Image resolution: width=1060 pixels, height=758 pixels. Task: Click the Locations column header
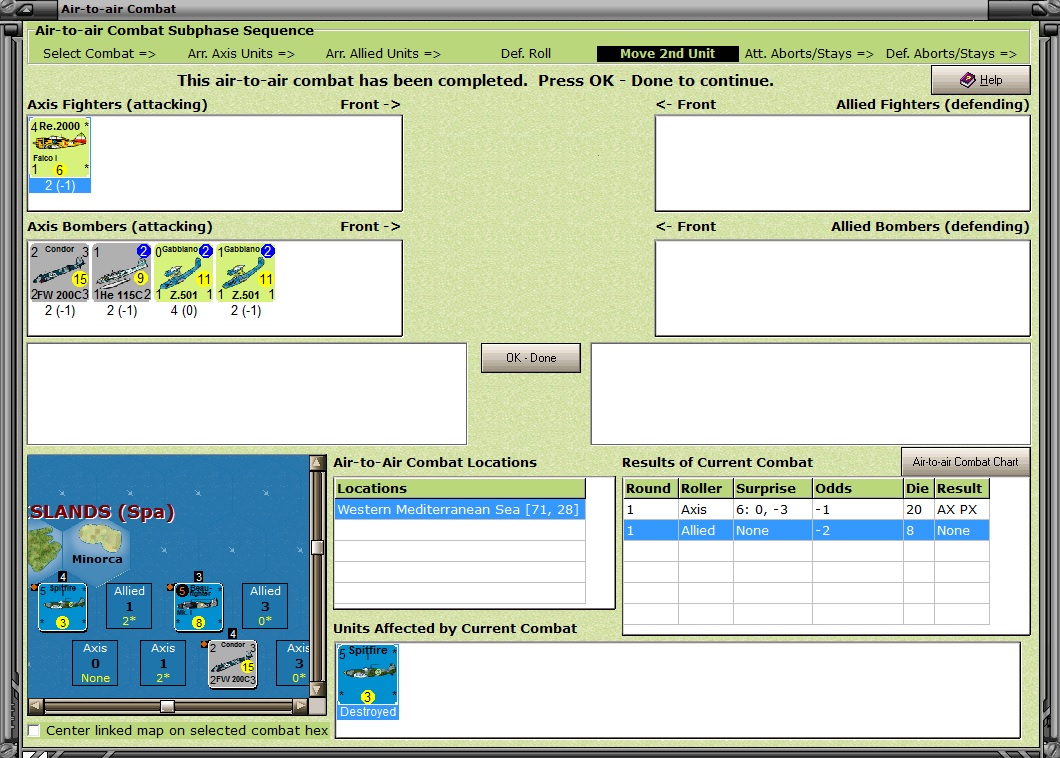tap(460, 488)
